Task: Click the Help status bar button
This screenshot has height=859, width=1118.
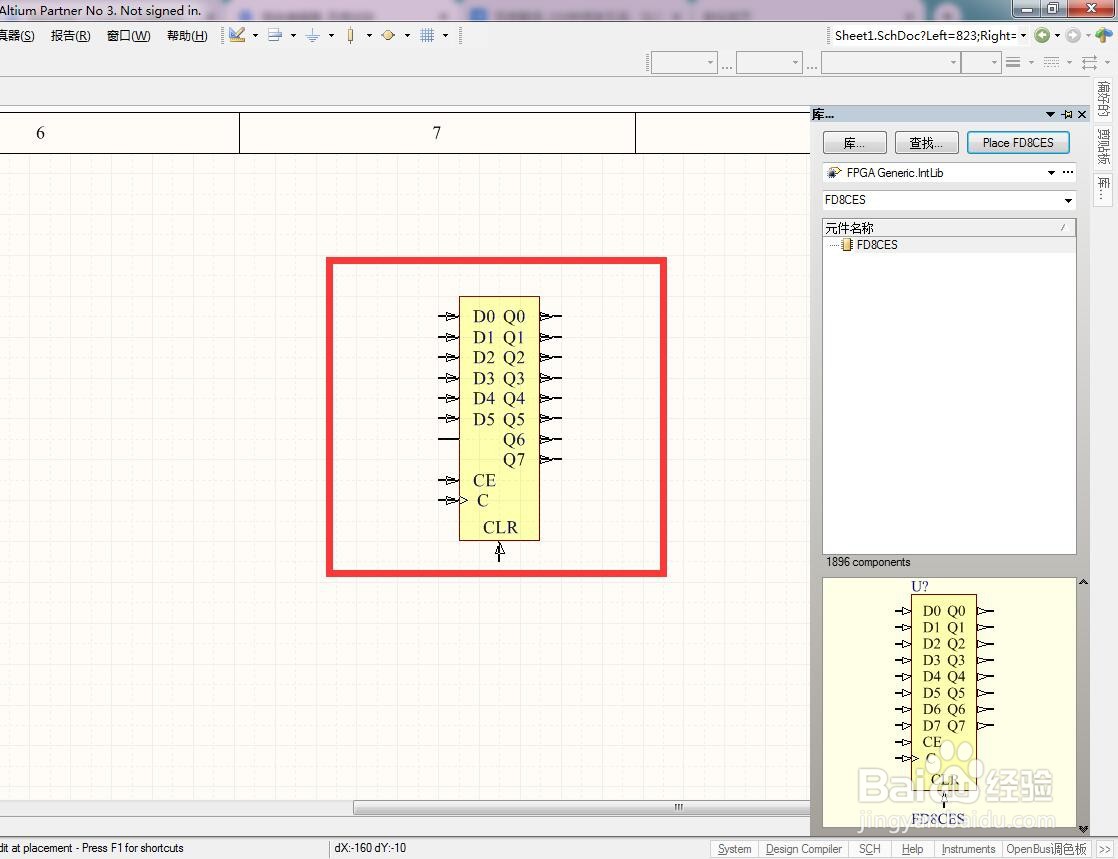Action: [x=912, y=849]
